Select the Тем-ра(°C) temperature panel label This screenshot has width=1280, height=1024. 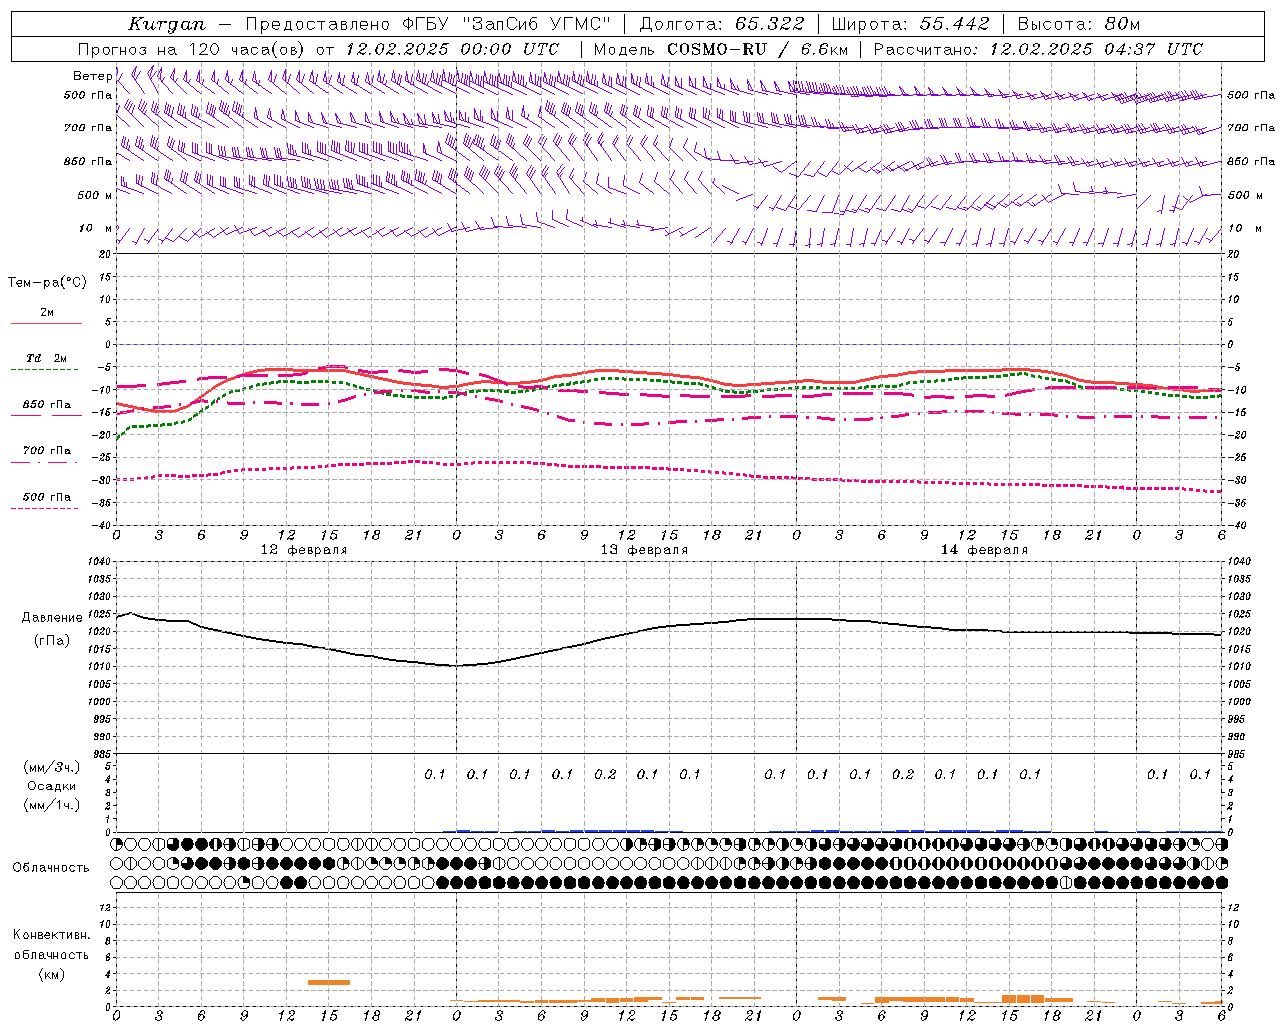point(47,283)
